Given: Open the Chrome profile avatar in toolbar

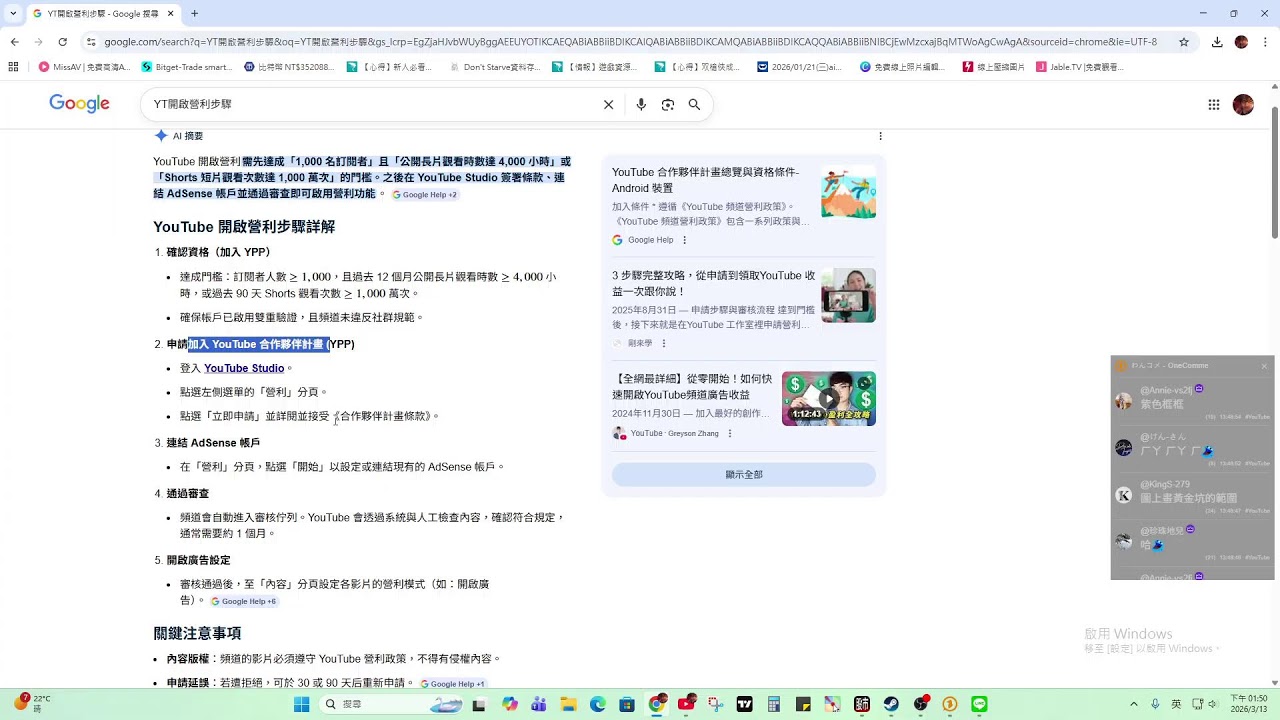Looking at the screenshot, I should [1241, 42].
